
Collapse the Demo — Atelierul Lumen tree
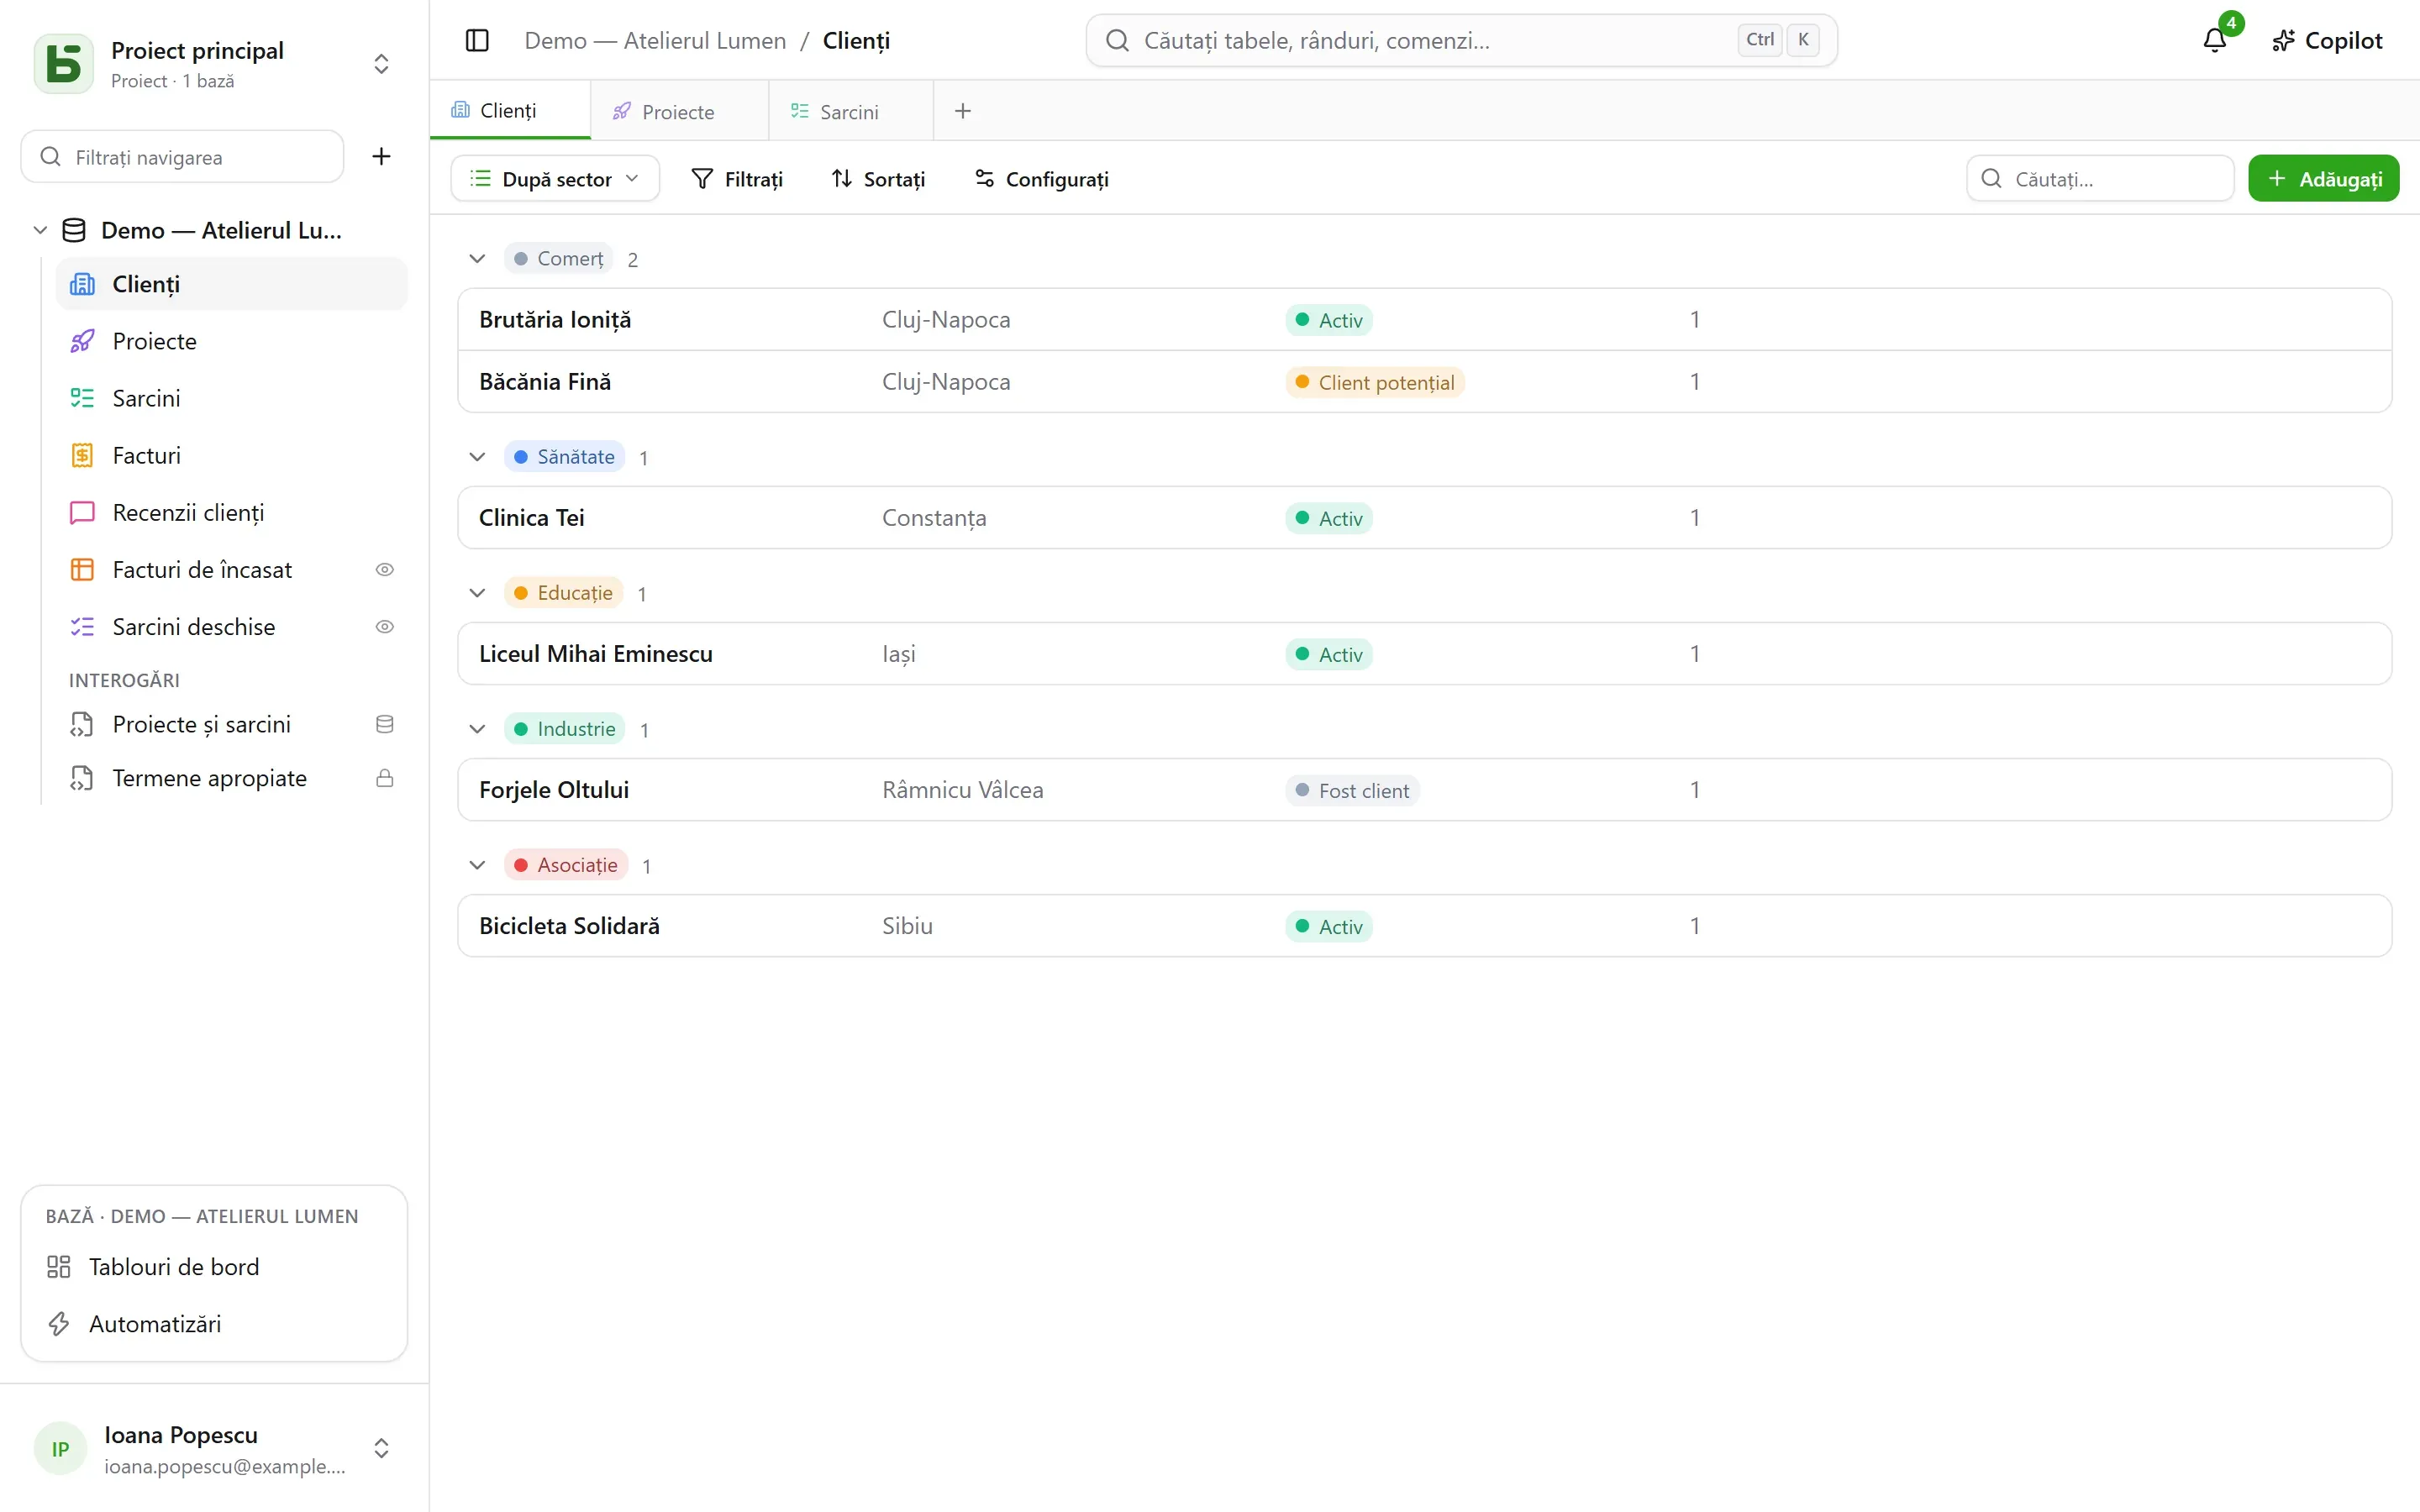(40, 230)
